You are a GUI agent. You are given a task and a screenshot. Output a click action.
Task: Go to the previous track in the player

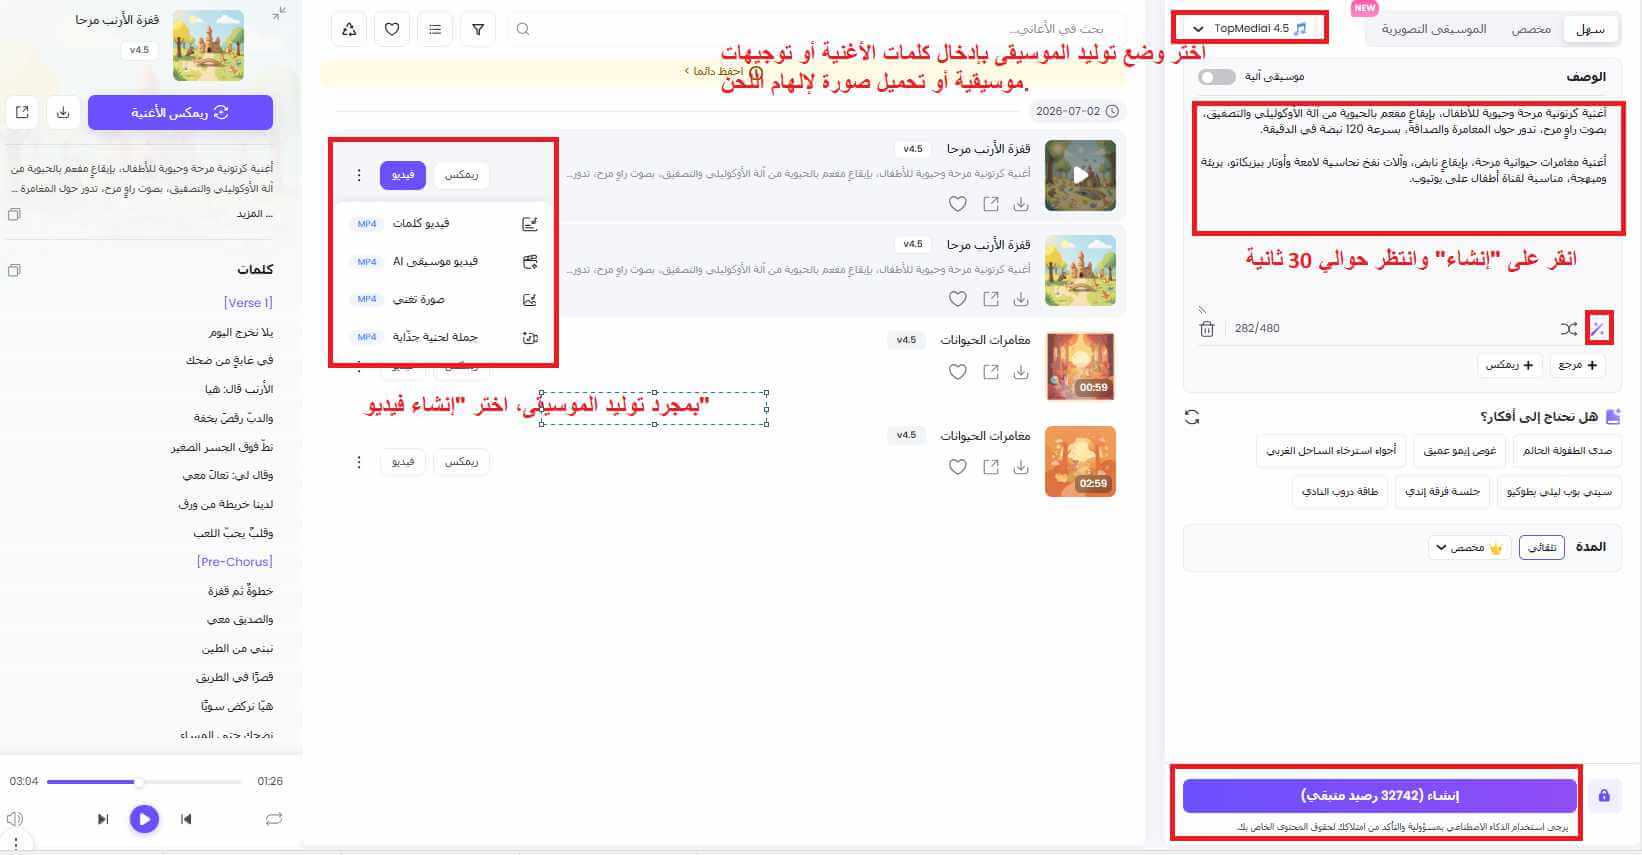pyautogui.click(x=186, y=819)
